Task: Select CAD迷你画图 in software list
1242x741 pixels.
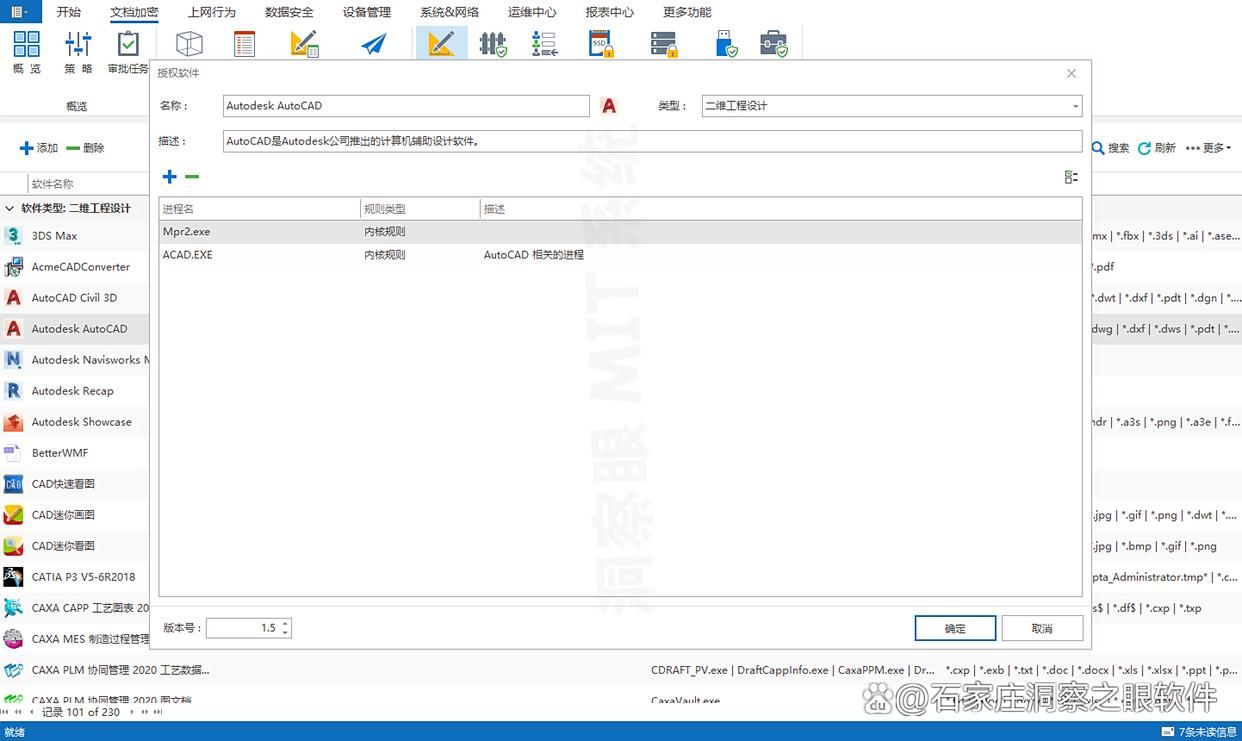Action: point(63,515)
